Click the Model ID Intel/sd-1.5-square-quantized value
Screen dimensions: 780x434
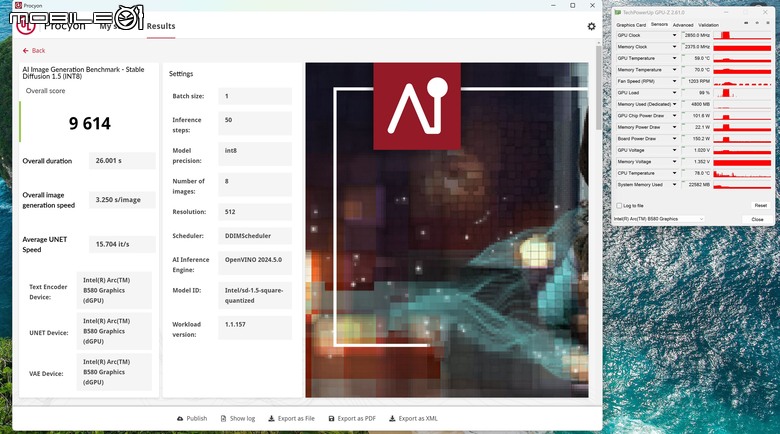coord(255,295)
